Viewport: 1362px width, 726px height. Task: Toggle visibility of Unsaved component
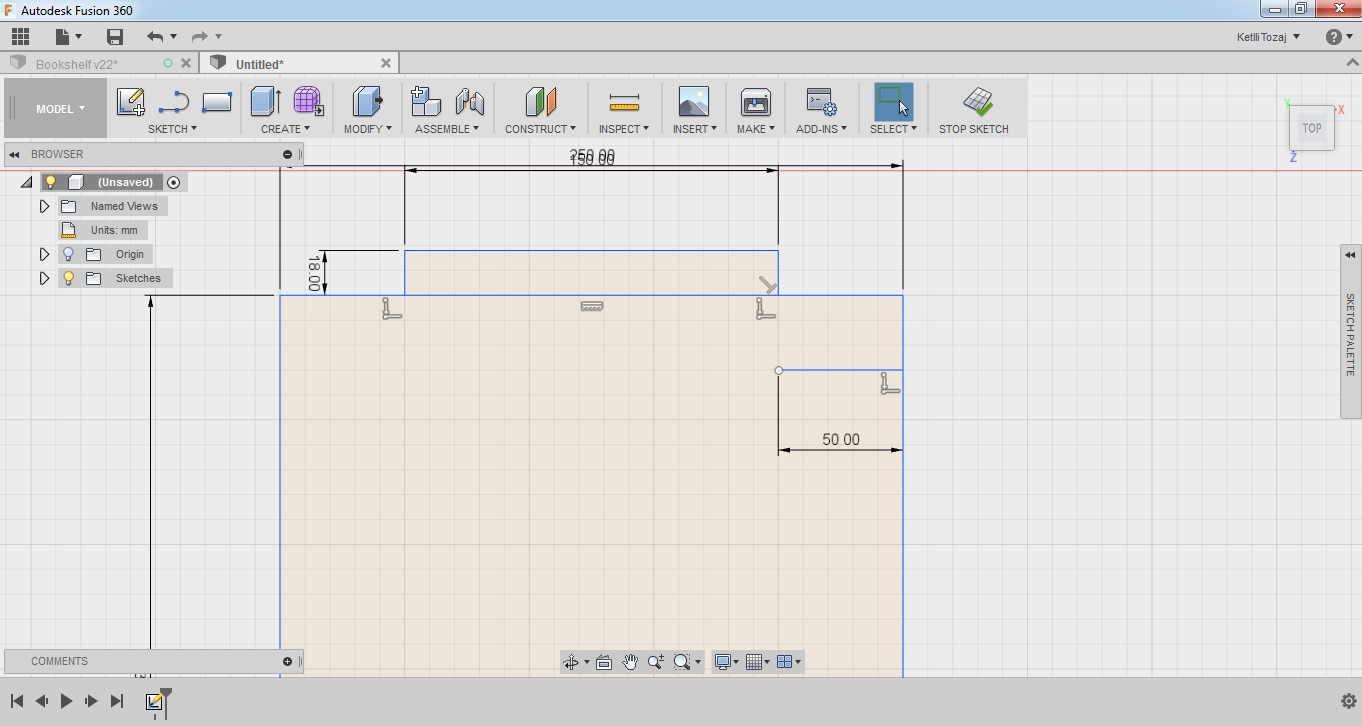(51, 182)
